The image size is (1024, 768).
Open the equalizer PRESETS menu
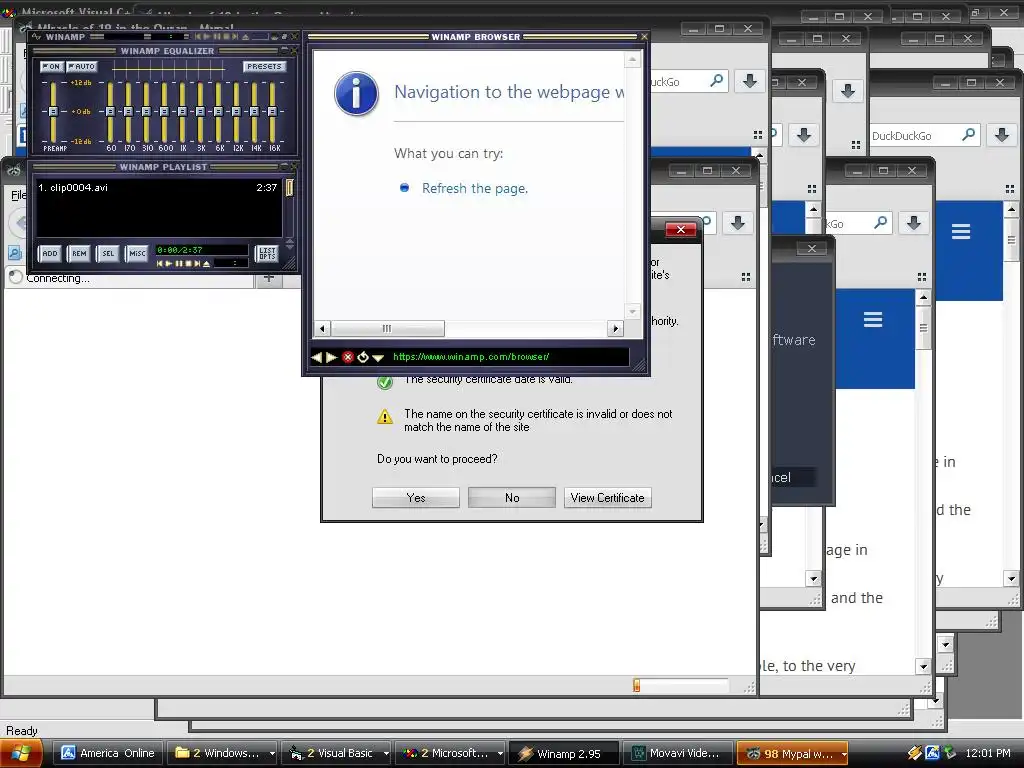(x=264, y=67)
